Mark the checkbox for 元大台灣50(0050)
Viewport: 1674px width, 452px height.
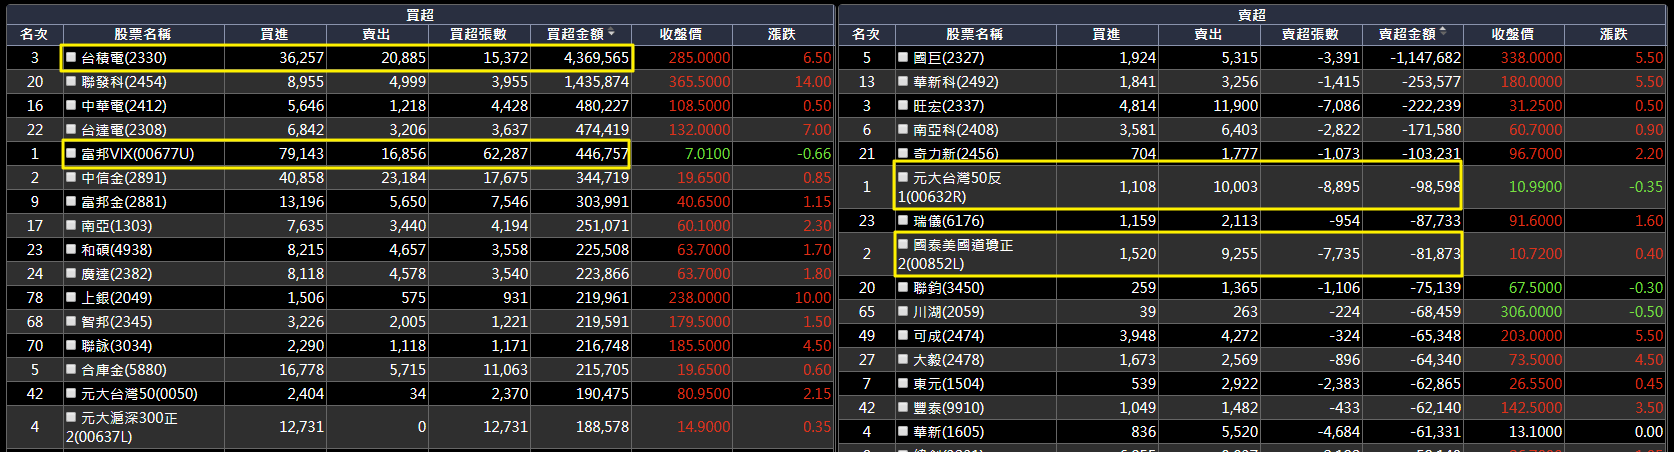[x=71, y=393]
